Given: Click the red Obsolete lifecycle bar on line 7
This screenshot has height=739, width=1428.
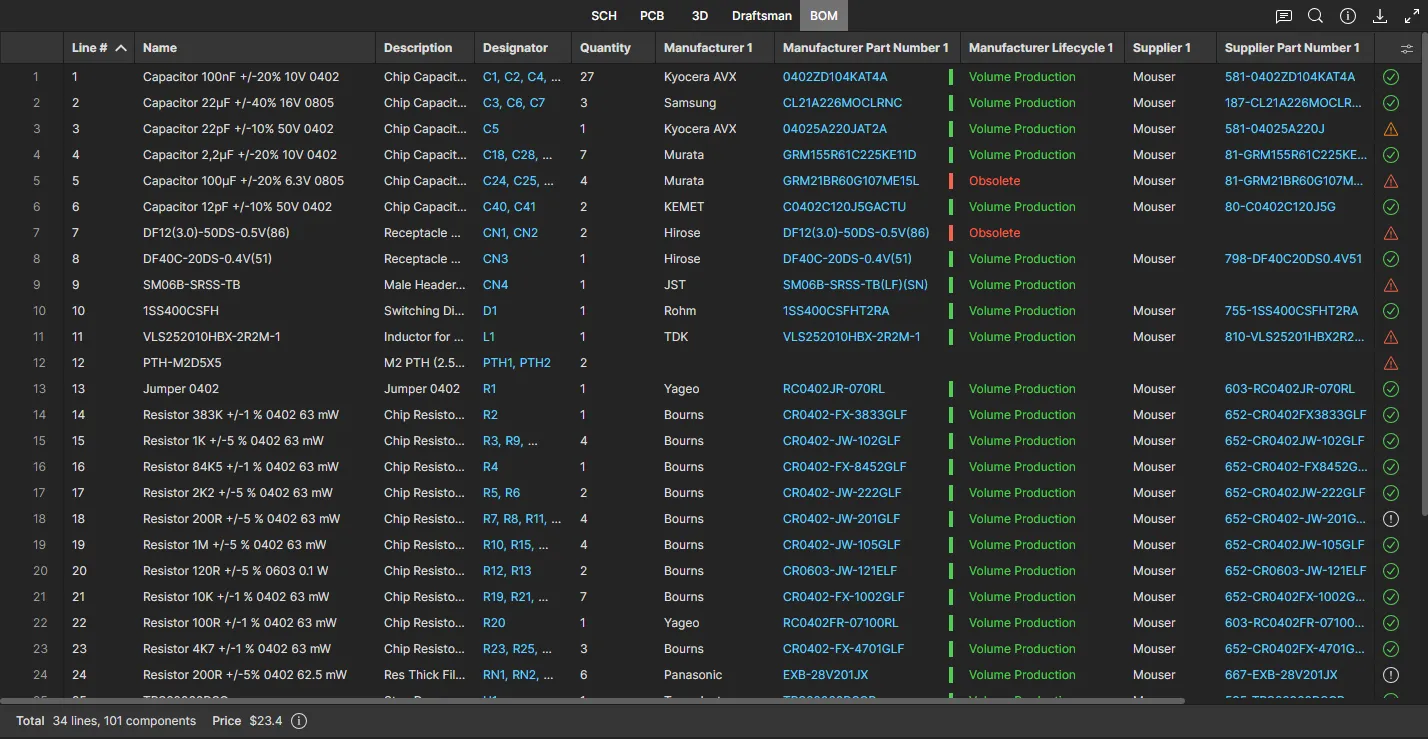Looking at the screenshot, I should point(951,233).
